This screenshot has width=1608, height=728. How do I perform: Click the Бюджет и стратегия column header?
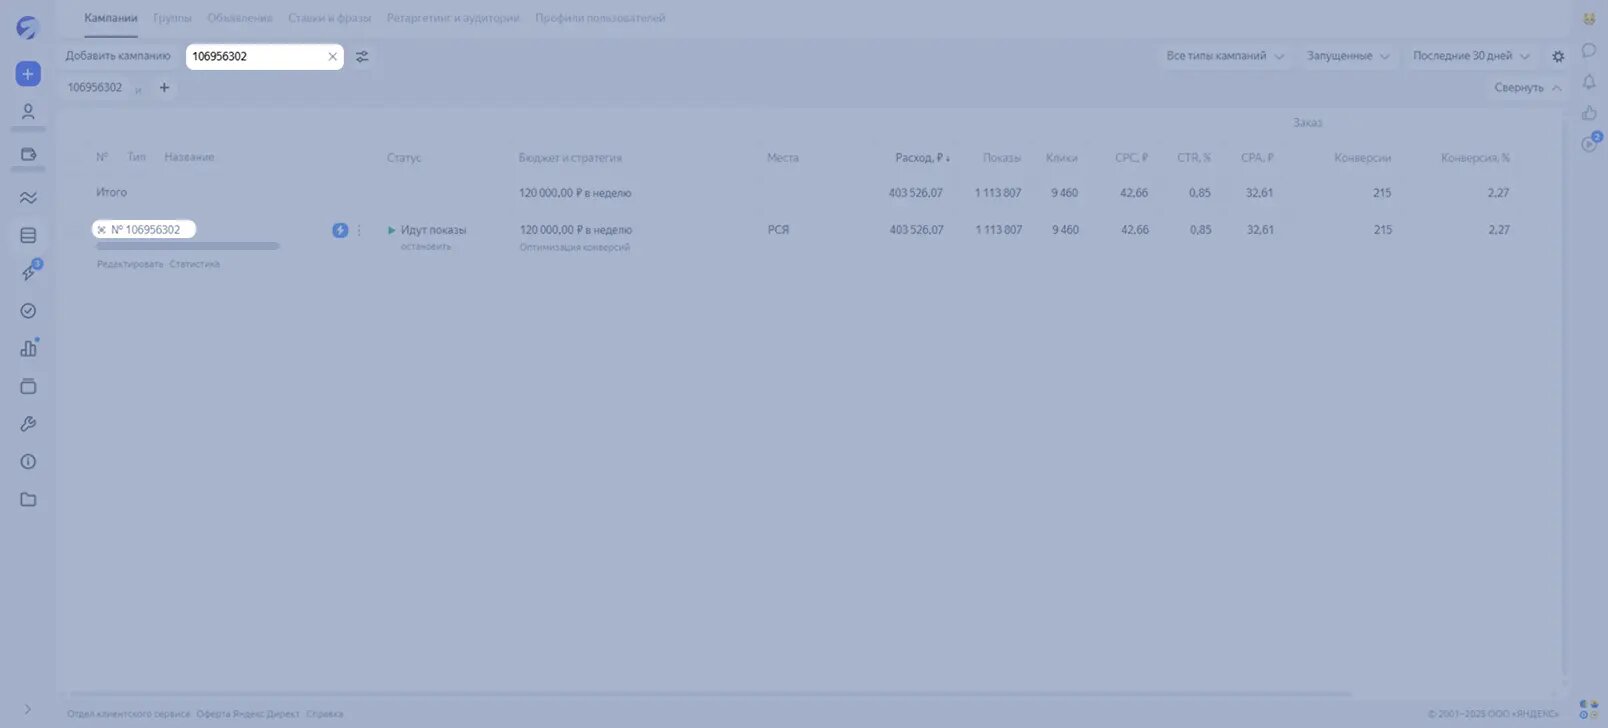click(x=570, y=158)
